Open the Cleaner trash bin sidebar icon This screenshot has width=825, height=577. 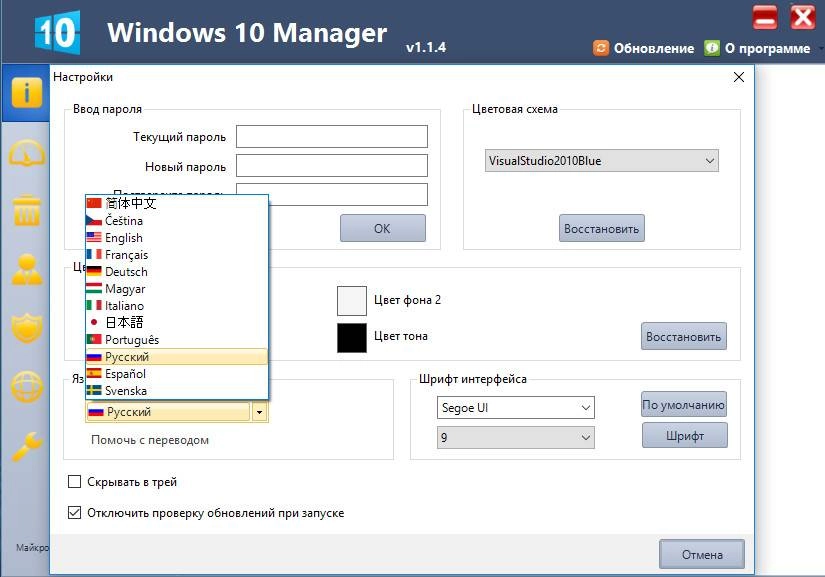[26, 210]
